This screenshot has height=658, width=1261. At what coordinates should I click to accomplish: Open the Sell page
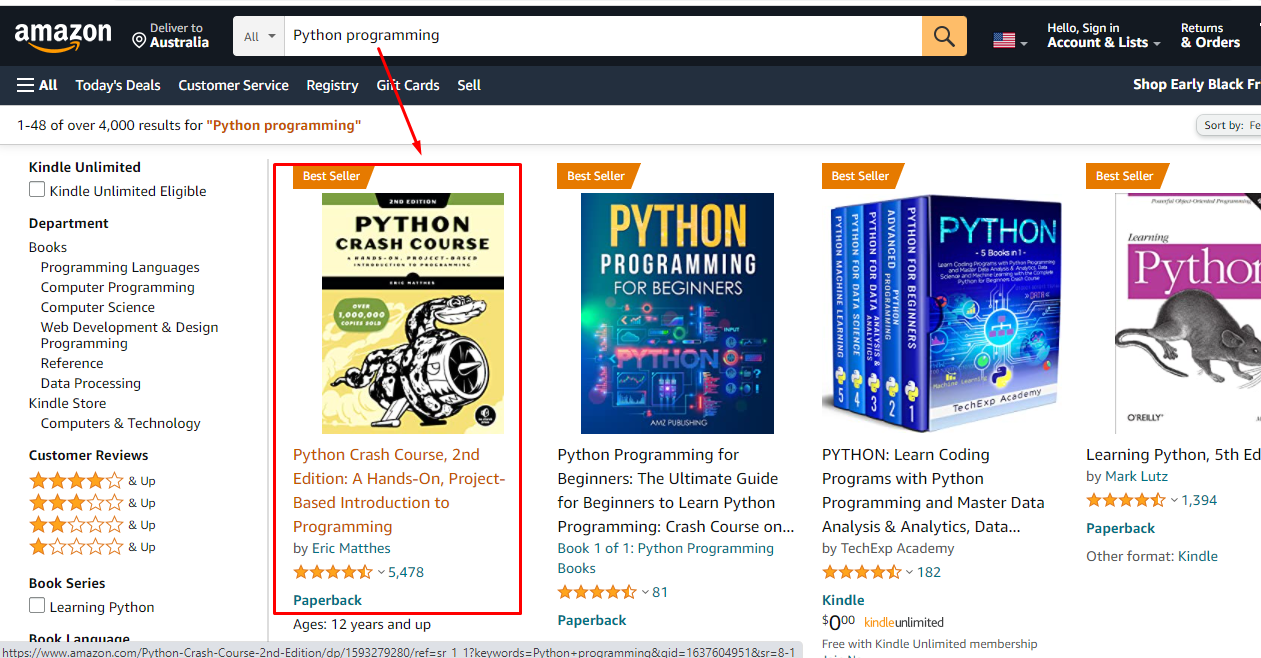tap(469, 85)
